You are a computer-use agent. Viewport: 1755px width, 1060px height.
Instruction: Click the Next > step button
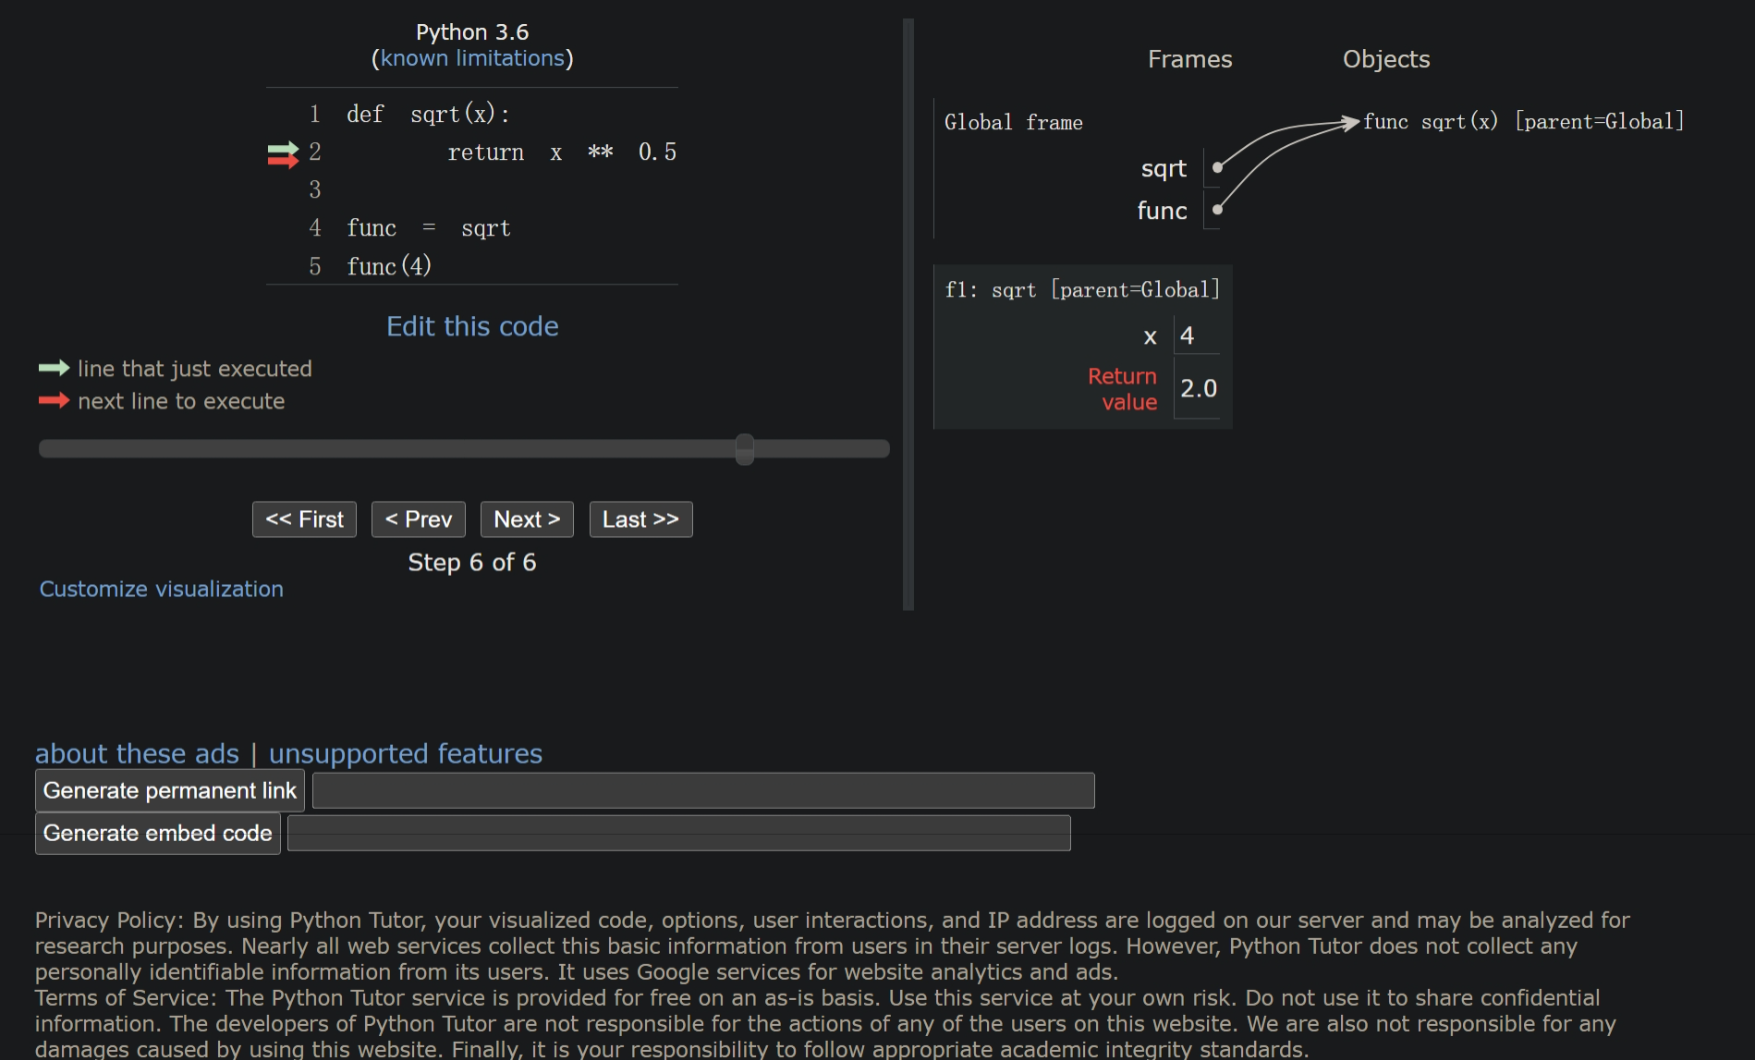pyautogui.click(x=526, y=519)
